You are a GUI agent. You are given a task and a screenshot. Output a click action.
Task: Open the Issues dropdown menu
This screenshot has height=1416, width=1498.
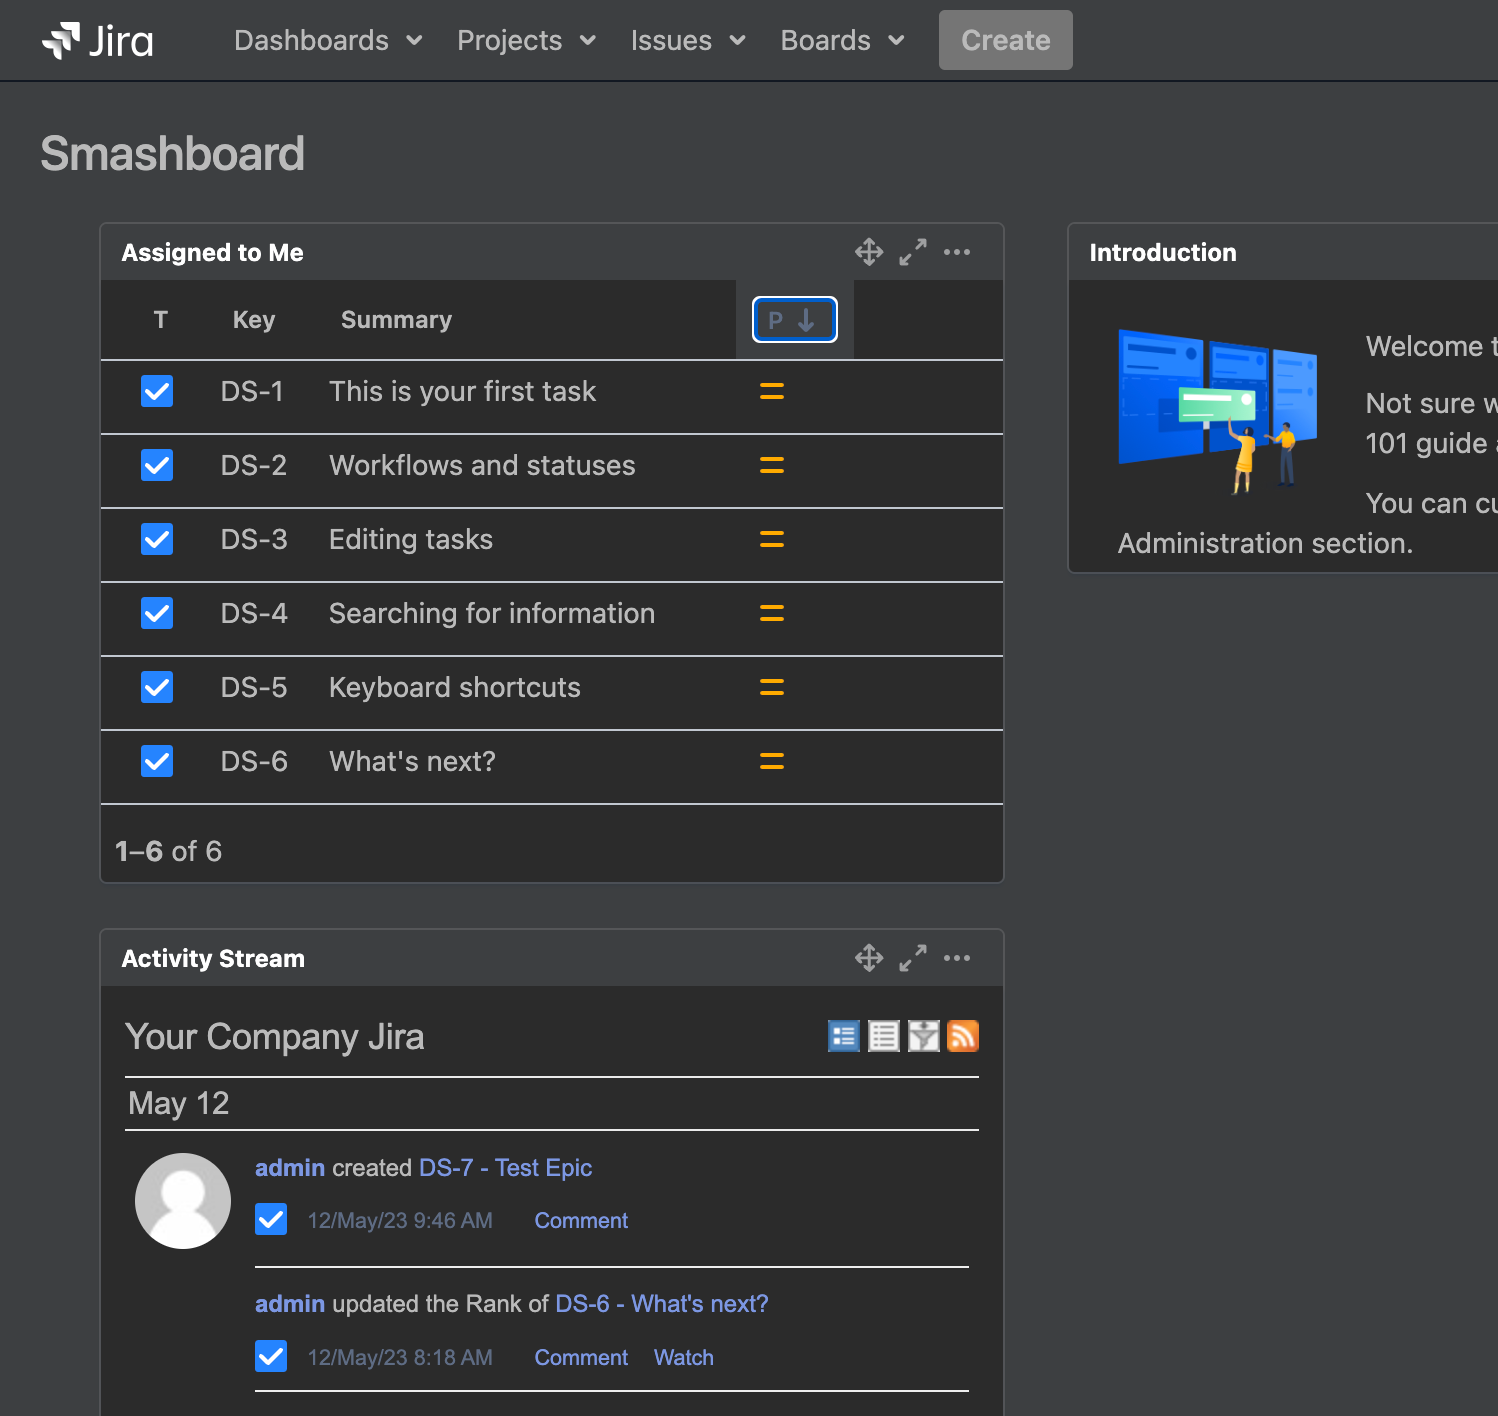point(688,40)
